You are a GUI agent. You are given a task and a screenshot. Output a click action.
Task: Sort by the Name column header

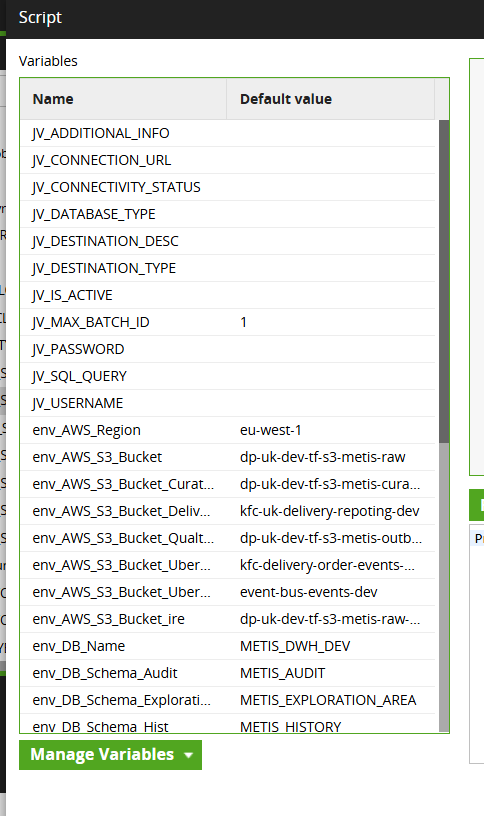point(123,99)
